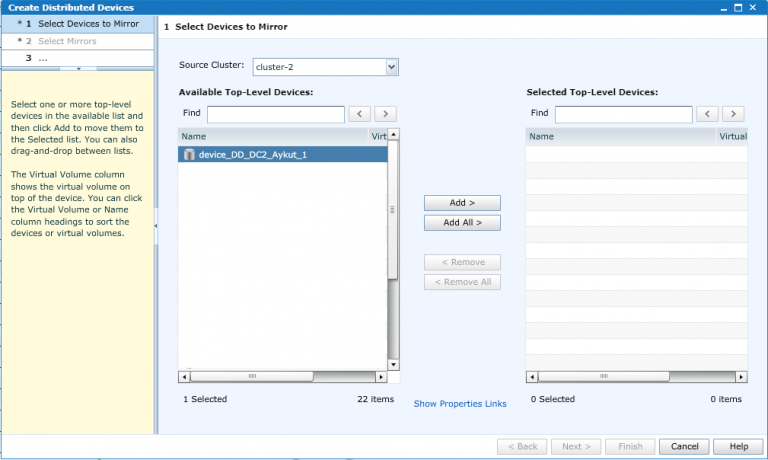Open Show Properties Links
Image resolution: width=768 pixels, height=460 pixels.
[460, 404]
